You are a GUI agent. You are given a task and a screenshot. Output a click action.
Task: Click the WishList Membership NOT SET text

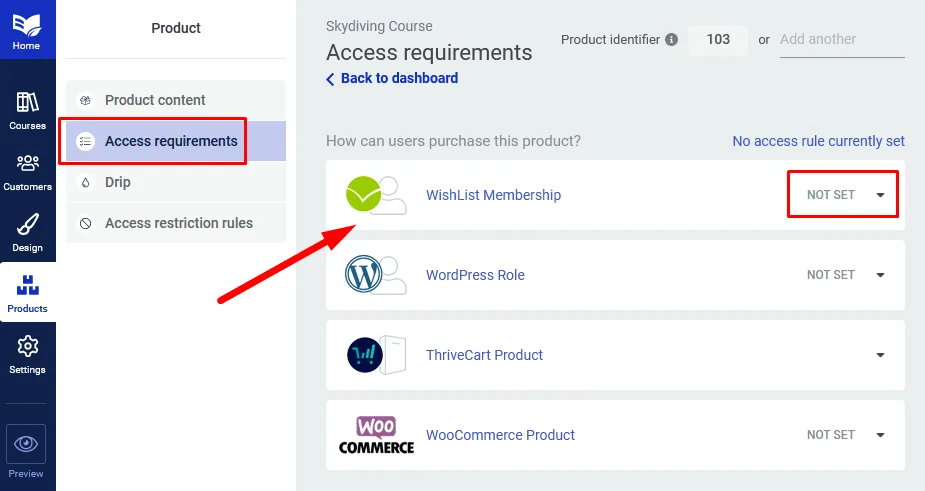(x=831, y=195)
